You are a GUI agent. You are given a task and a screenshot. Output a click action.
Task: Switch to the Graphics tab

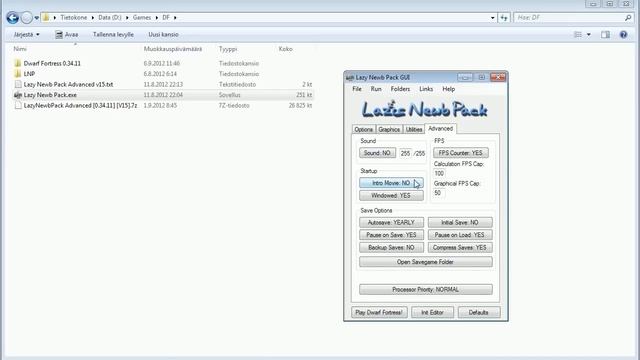[x=389, y=129]
